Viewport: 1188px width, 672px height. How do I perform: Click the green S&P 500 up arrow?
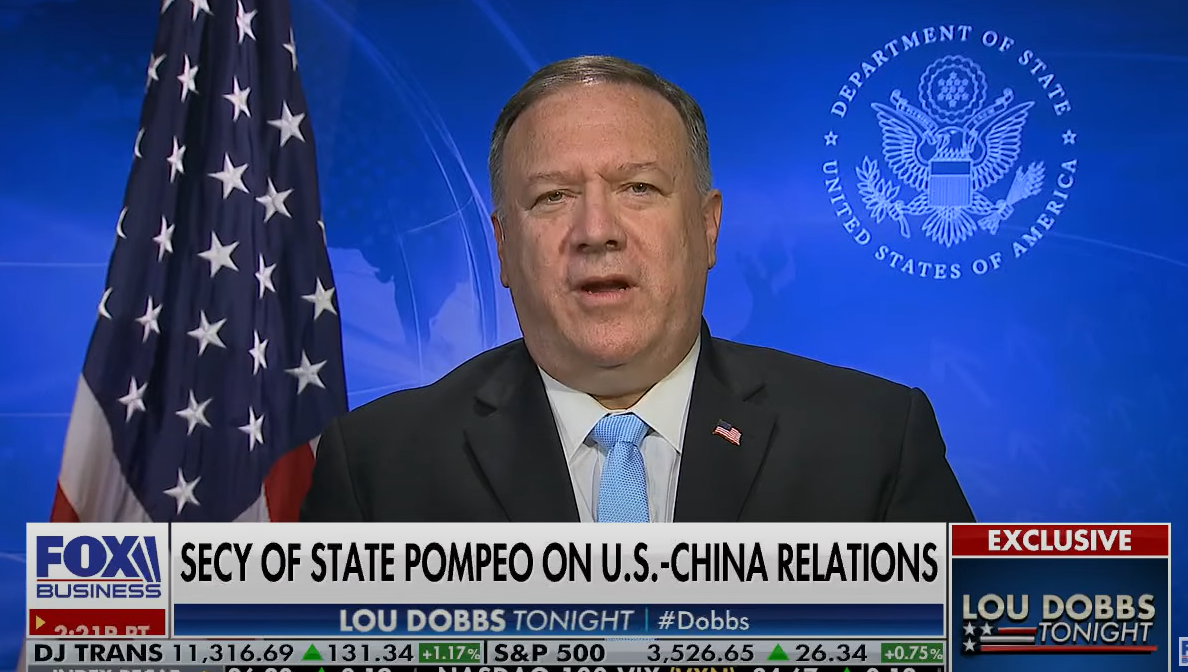778,652
